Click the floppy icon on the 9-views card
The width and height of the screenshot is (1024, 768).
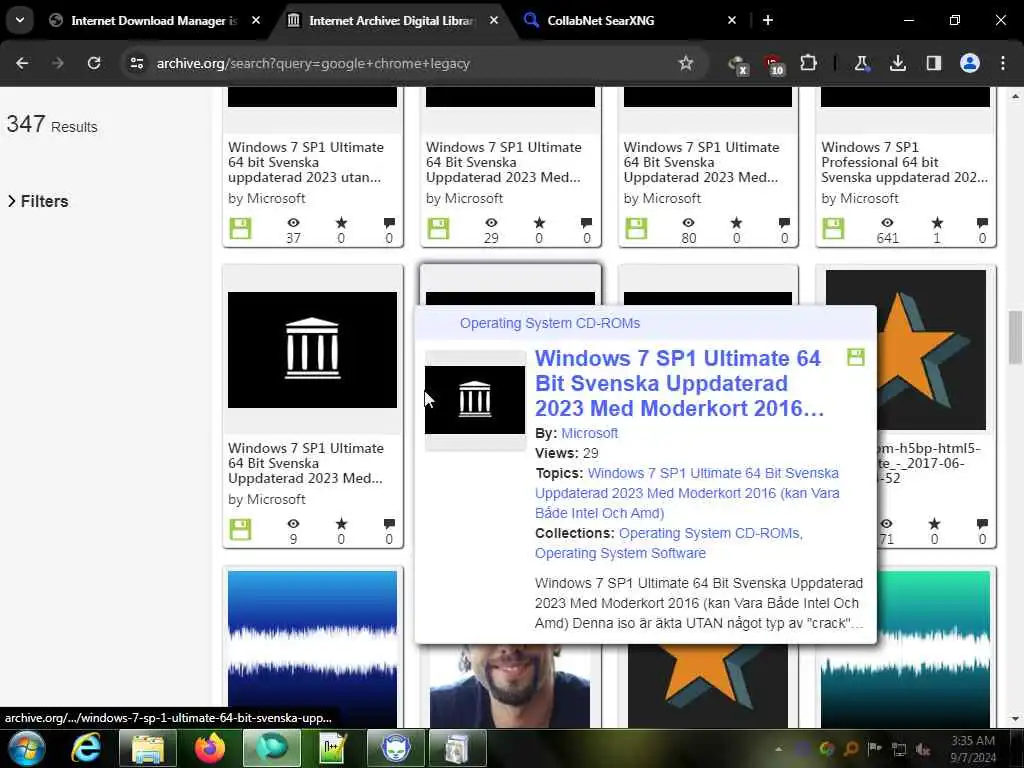[x=240, y=530]
